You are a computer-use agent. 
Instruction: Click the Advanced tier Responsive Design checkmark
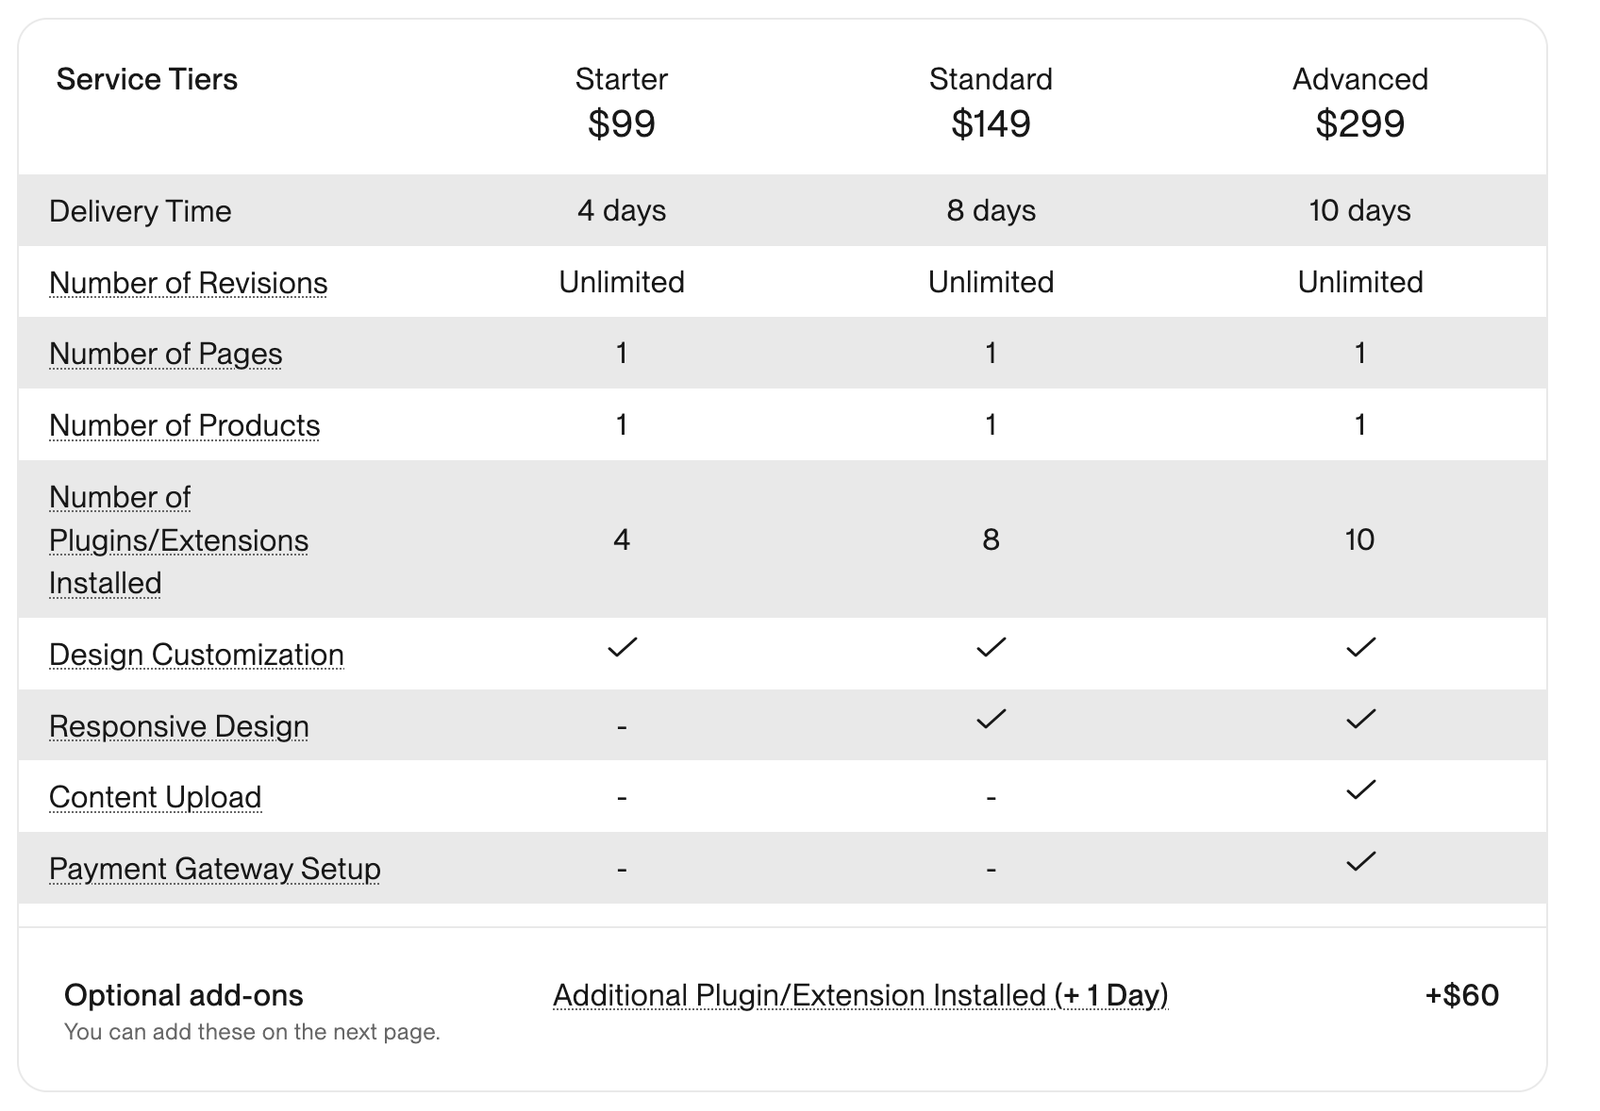tap(1361, 719)
